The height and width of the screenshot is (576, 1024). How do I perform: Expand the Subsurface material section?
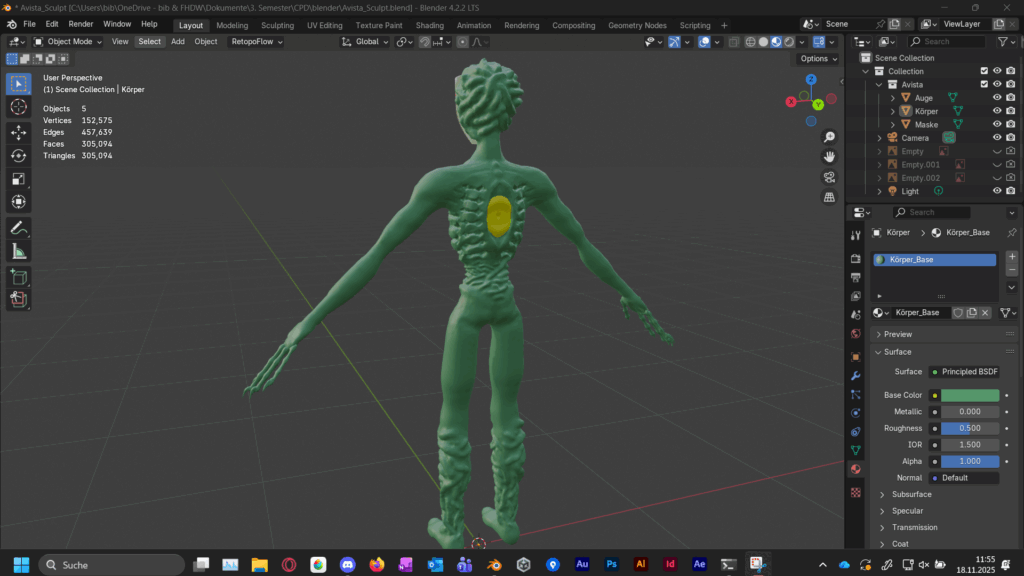[911, 494]
